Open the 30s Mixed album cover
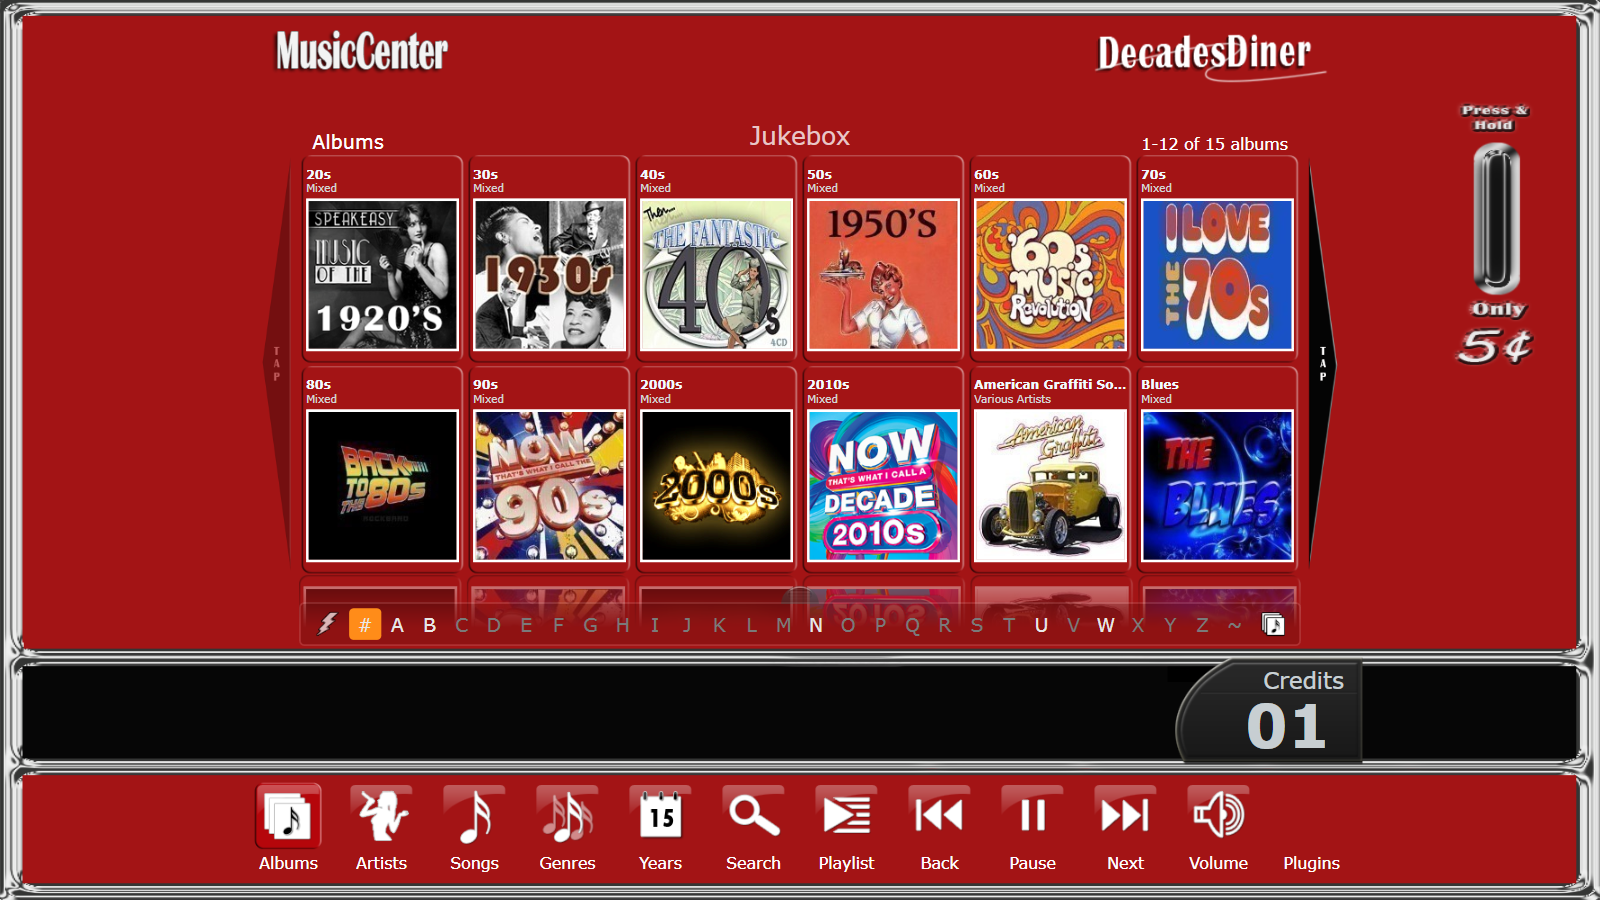 click(x=549, y=275)
